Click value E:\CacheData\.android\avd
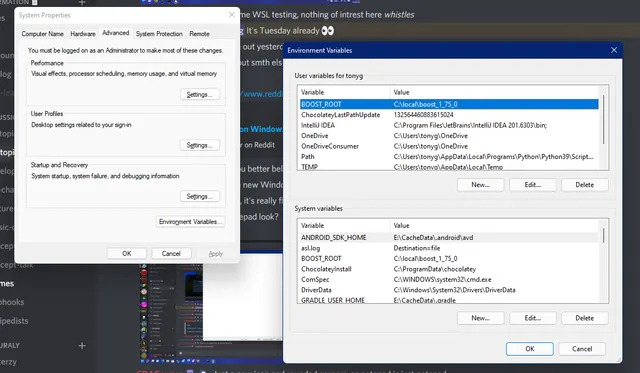This screenshot has width=640, height=373. point(433,238)
